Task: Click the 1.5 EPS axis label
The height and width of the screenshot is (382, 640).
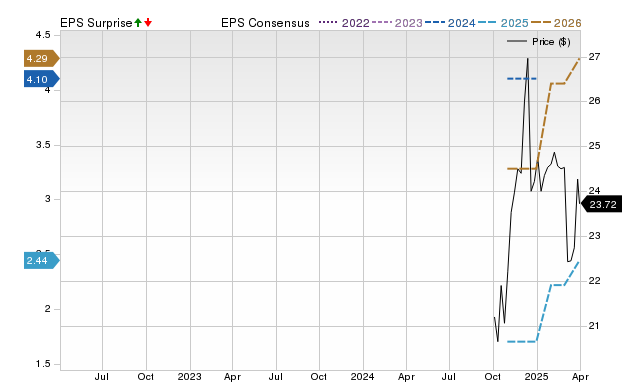Action: point(43,364)
